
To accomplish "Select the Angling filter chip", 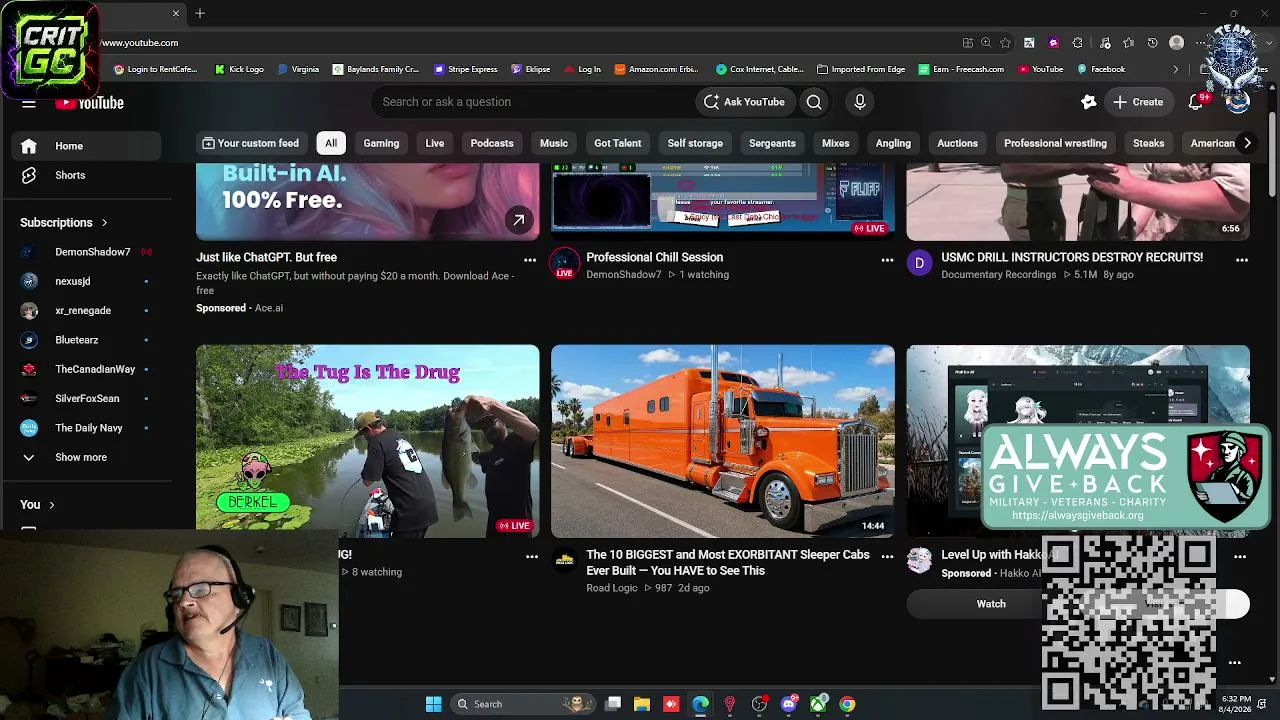I will coord(893,143).
